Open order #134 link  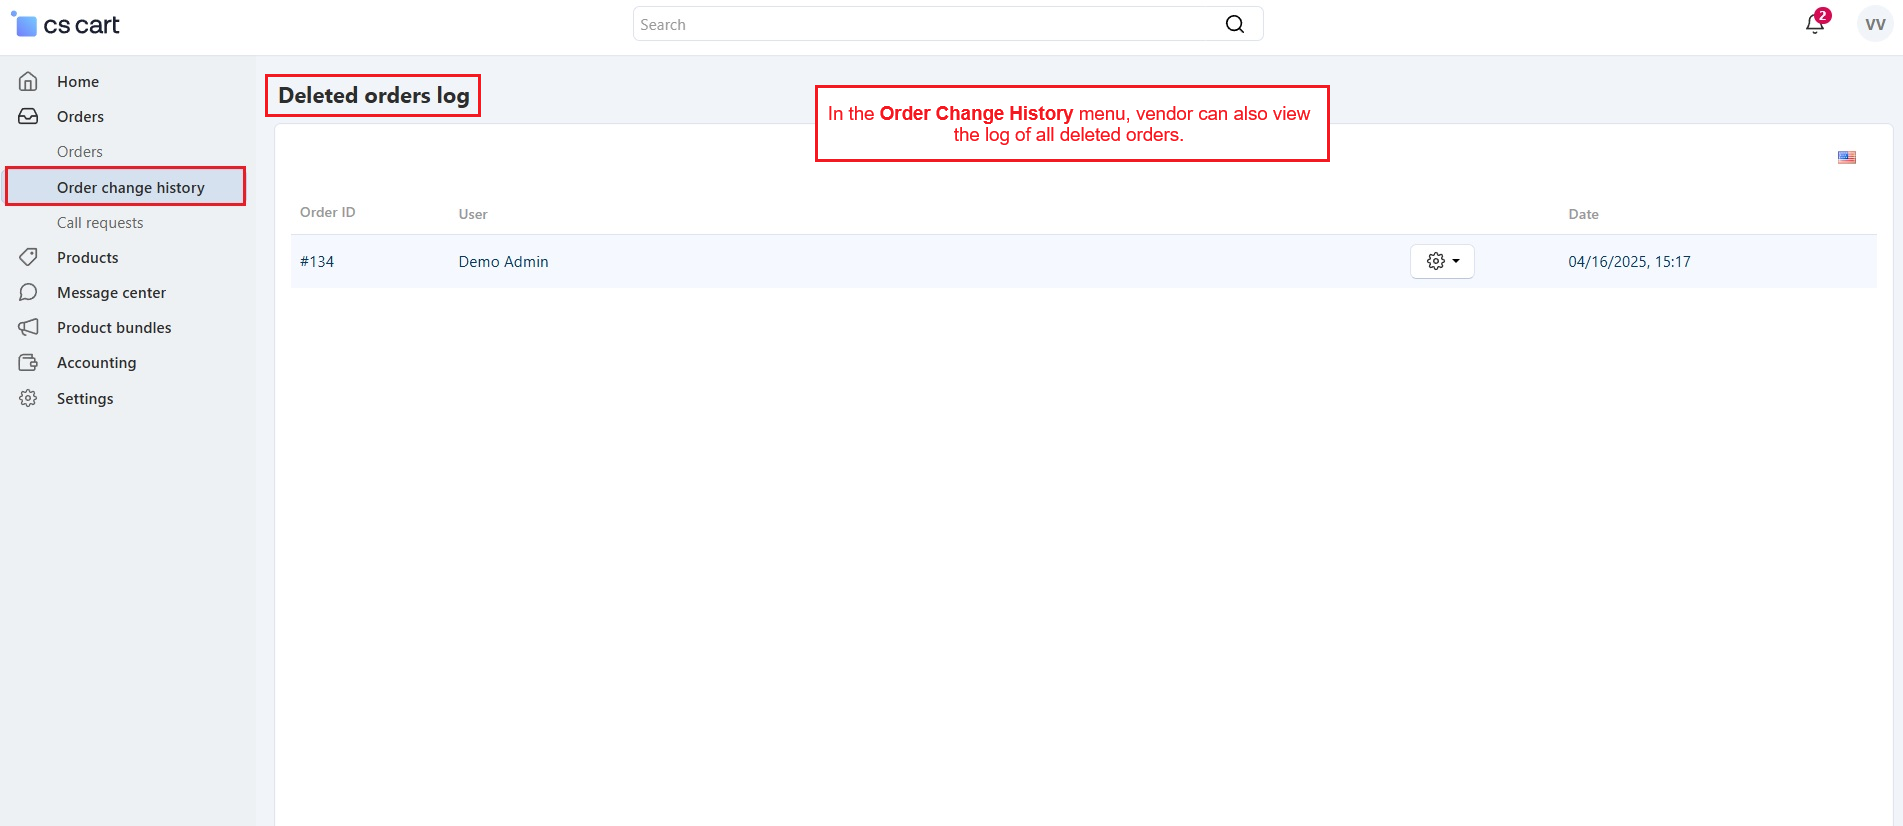[x=317, y=262]
